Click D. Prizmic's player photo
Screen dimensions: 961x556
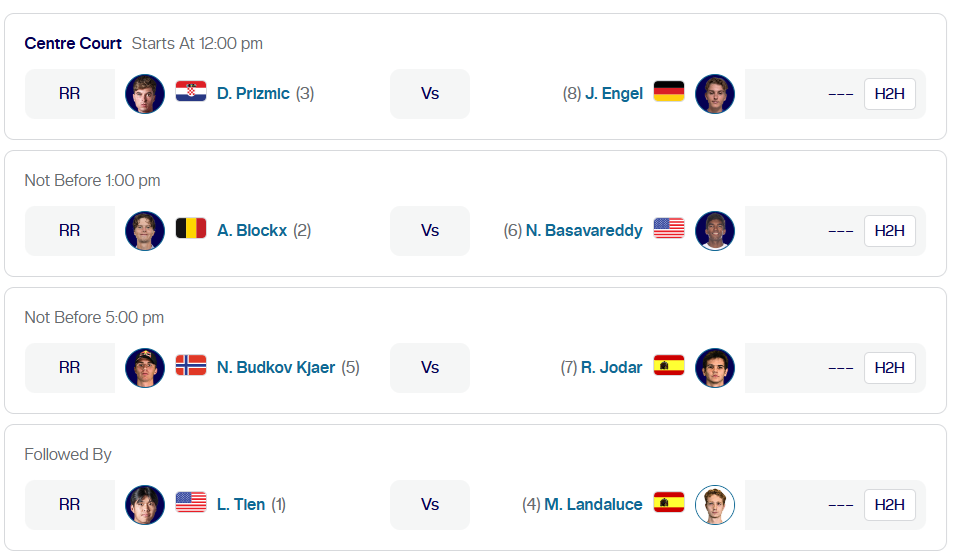[x=145, y=94]
